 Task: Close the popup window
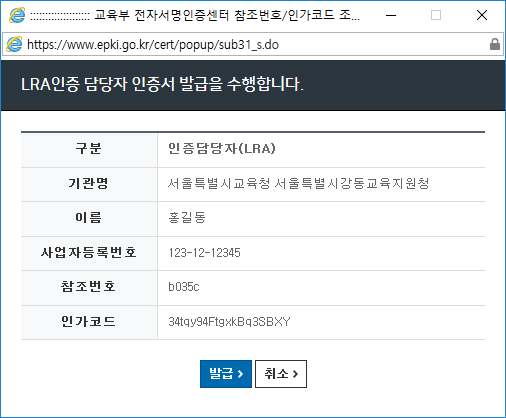tap(482, 15)
